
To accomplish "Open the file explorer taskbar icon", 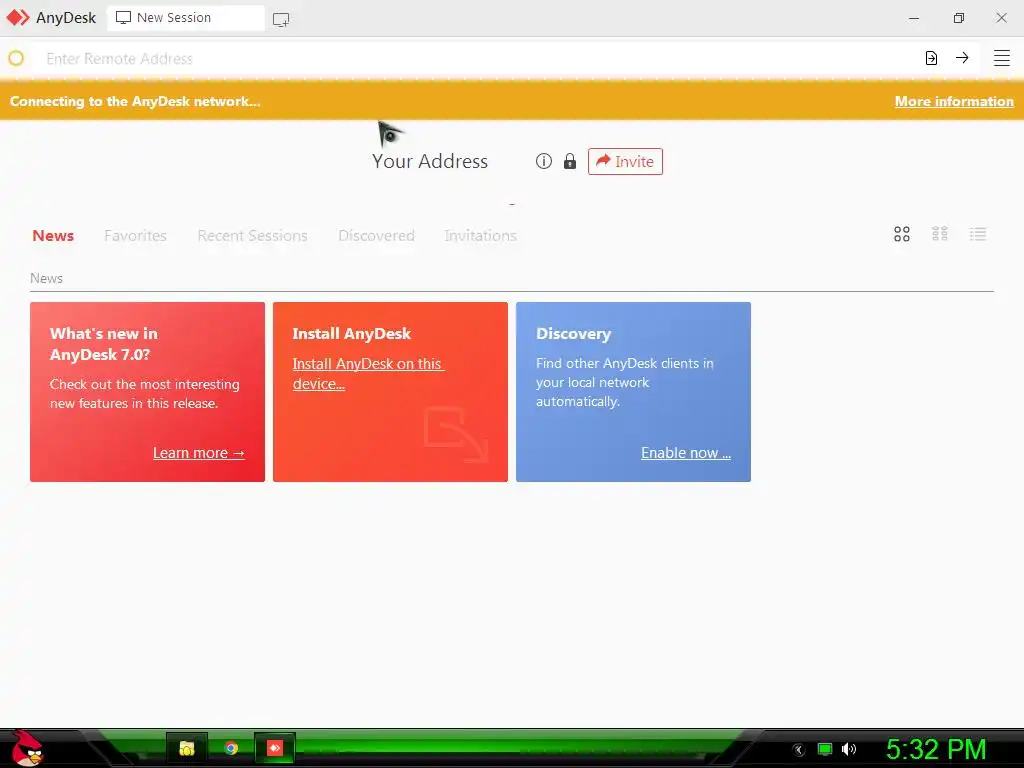I will (187, 748).
